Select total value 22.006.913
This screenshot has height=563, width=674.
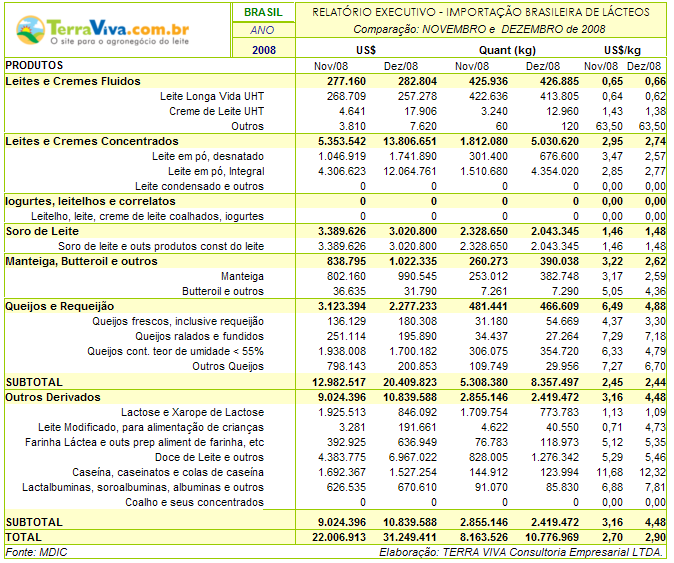pyautogui.click(x=339, y=537)
